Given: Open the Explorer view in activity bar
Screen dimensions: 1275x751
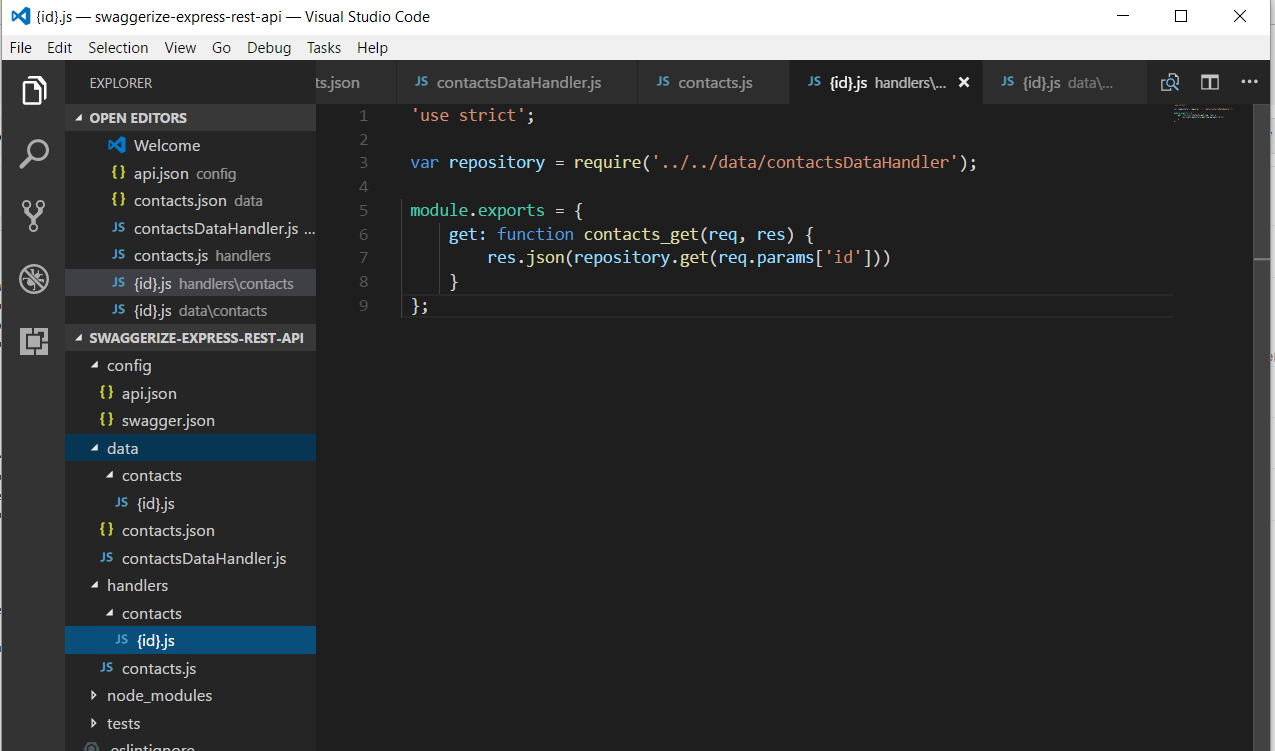Looking at the screenshot, I should click(x=34, y=91).
